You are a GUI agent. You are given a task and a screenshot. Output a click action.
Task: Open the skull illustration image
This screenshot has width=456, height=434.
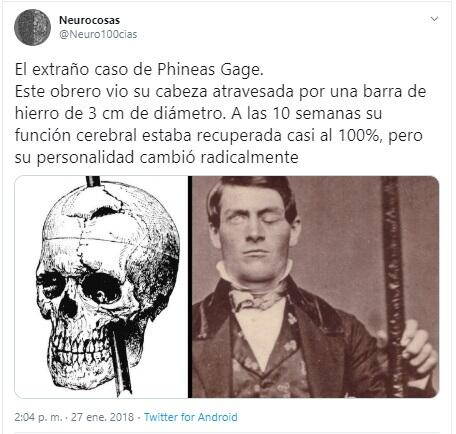[101, 287]
